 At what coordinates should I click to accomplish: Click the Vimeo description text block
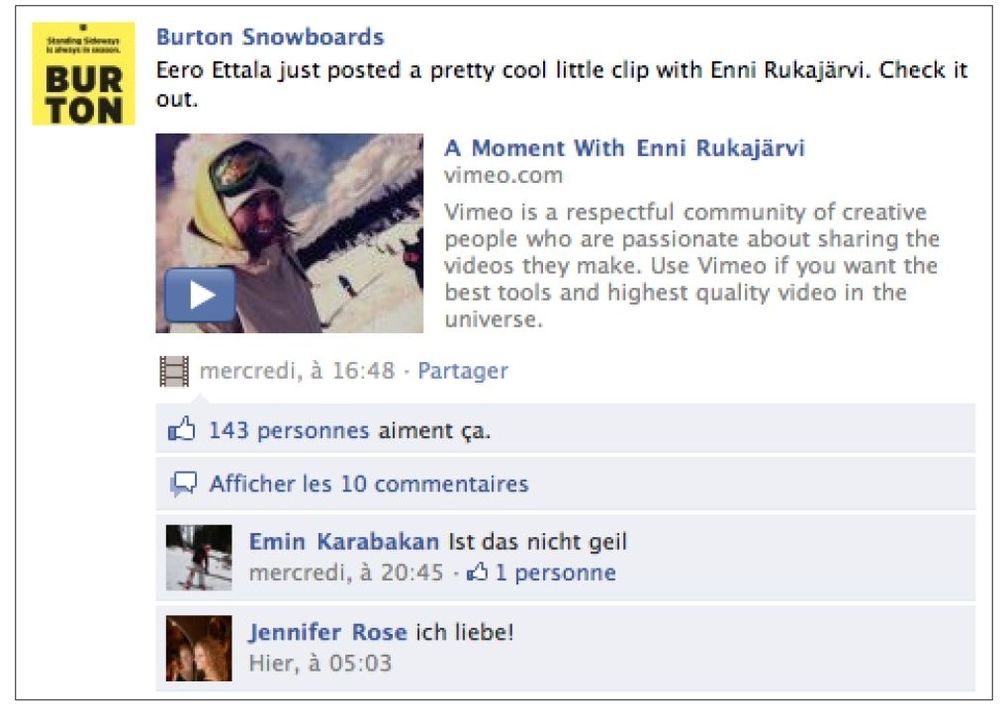point(692,265)
